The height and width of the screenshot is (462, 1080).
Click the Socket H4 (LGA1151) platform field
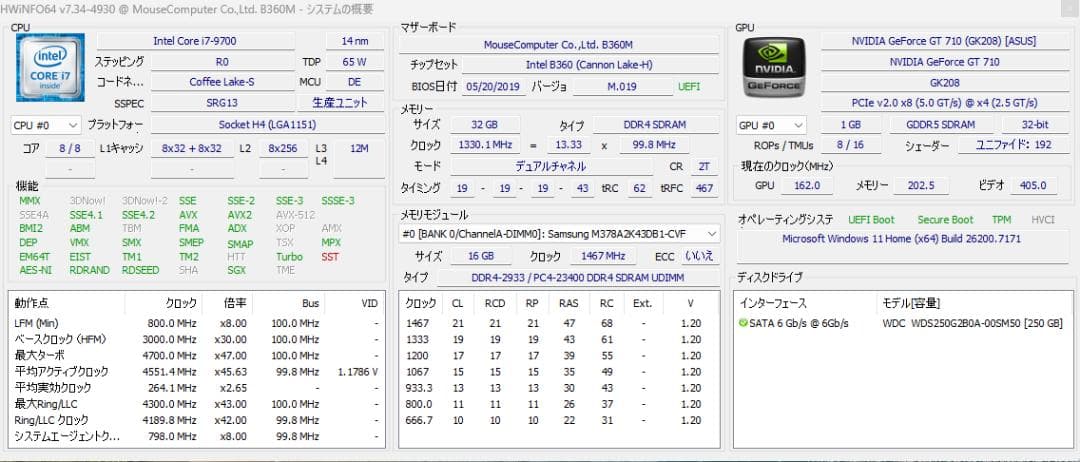click(x=268, y=125)
